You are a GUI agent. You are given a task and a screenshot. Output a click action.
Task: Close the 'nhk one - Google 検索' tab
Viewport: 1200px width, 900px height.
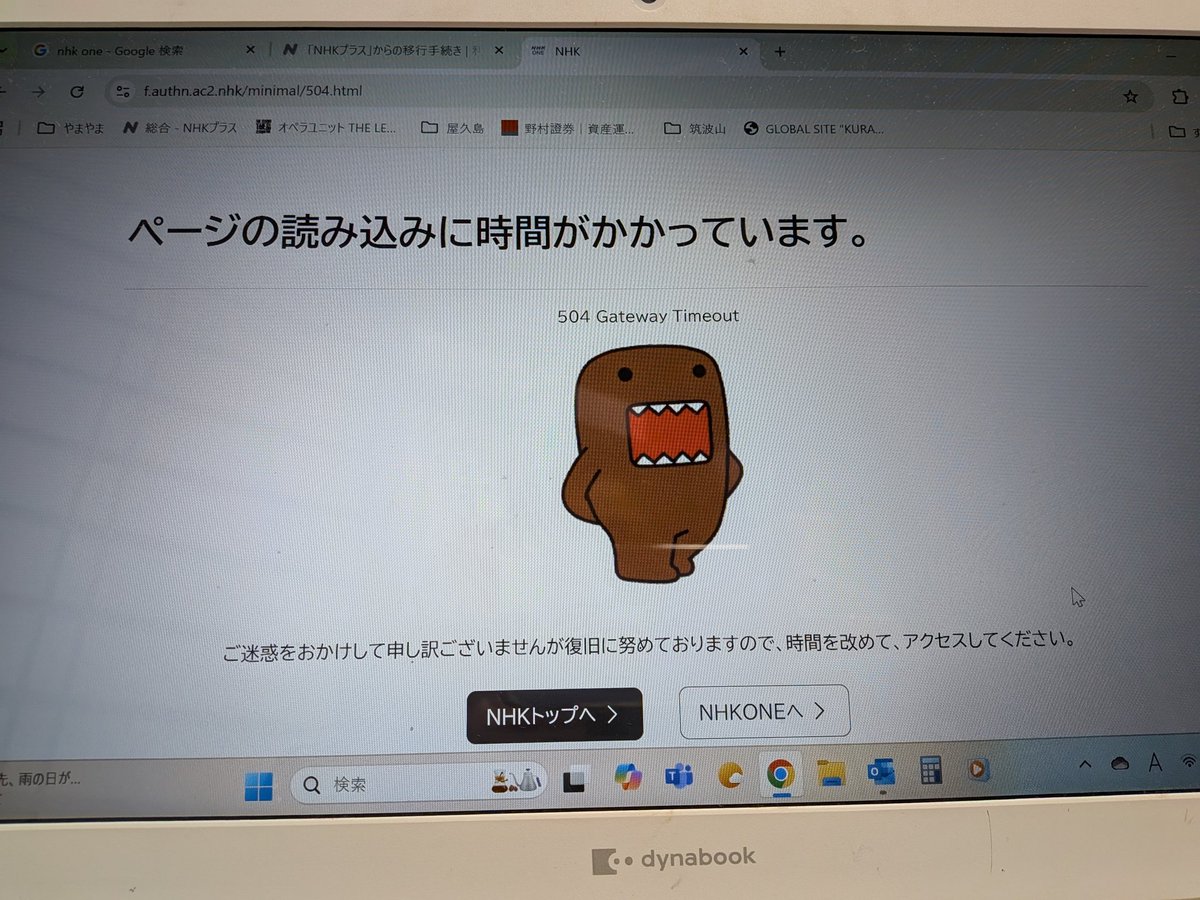click(250, 49)
